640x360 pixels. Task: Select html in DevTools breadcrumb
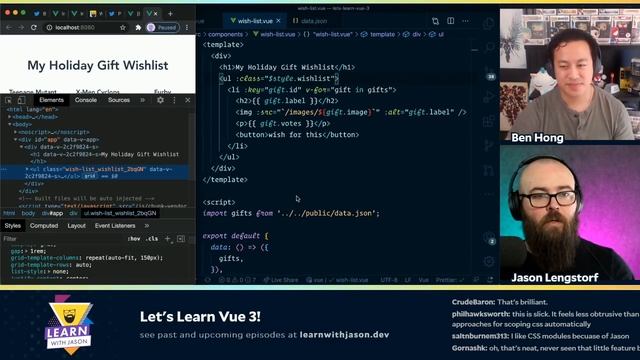pos(9,213)
